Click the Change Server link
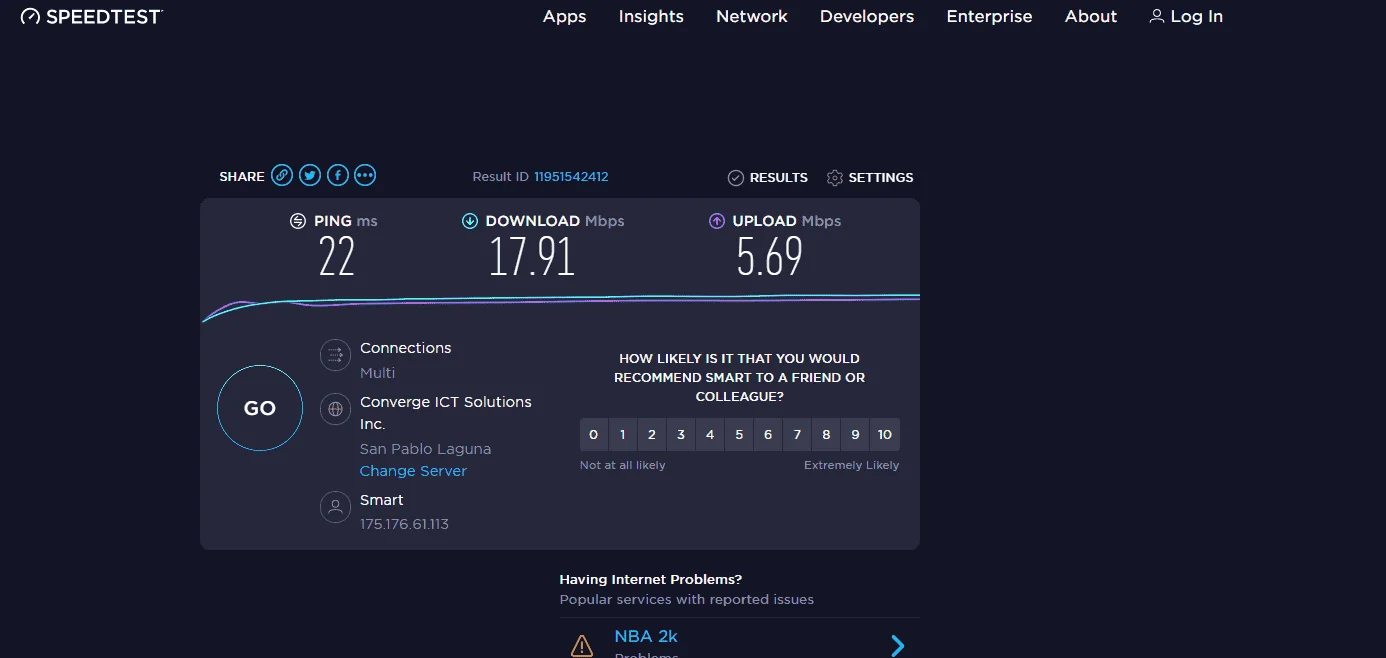Image resolution: width=1386 pixels, height=658 pixels. point(413,471)
